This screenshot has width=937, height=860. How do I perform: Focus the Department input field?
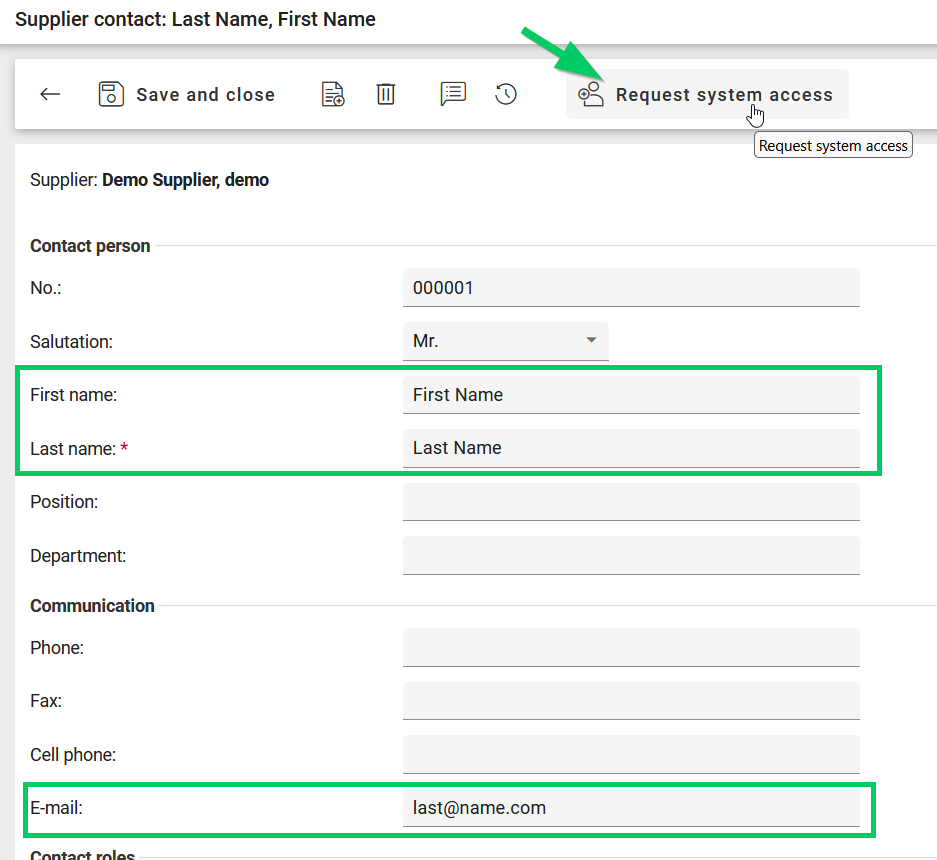(x=630, y=556)
